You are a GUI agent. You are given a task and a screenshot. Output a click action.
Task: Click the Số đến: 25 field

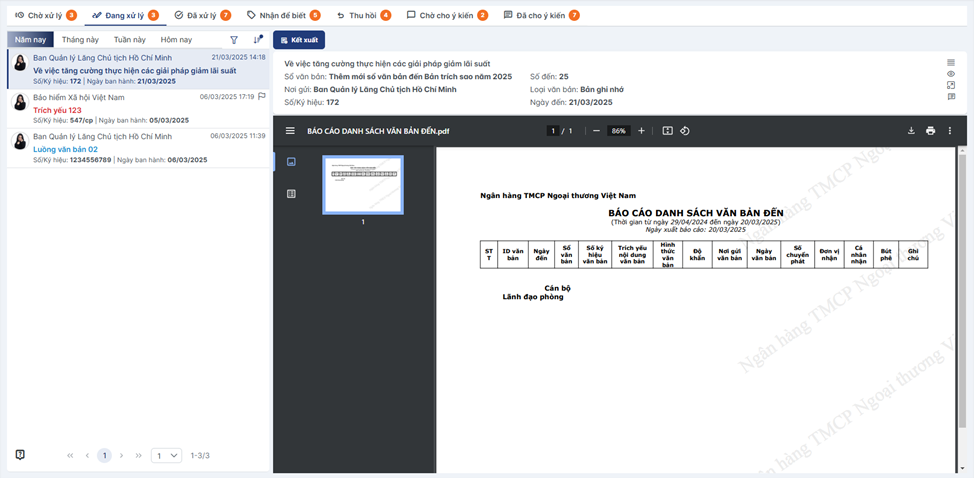549,76
